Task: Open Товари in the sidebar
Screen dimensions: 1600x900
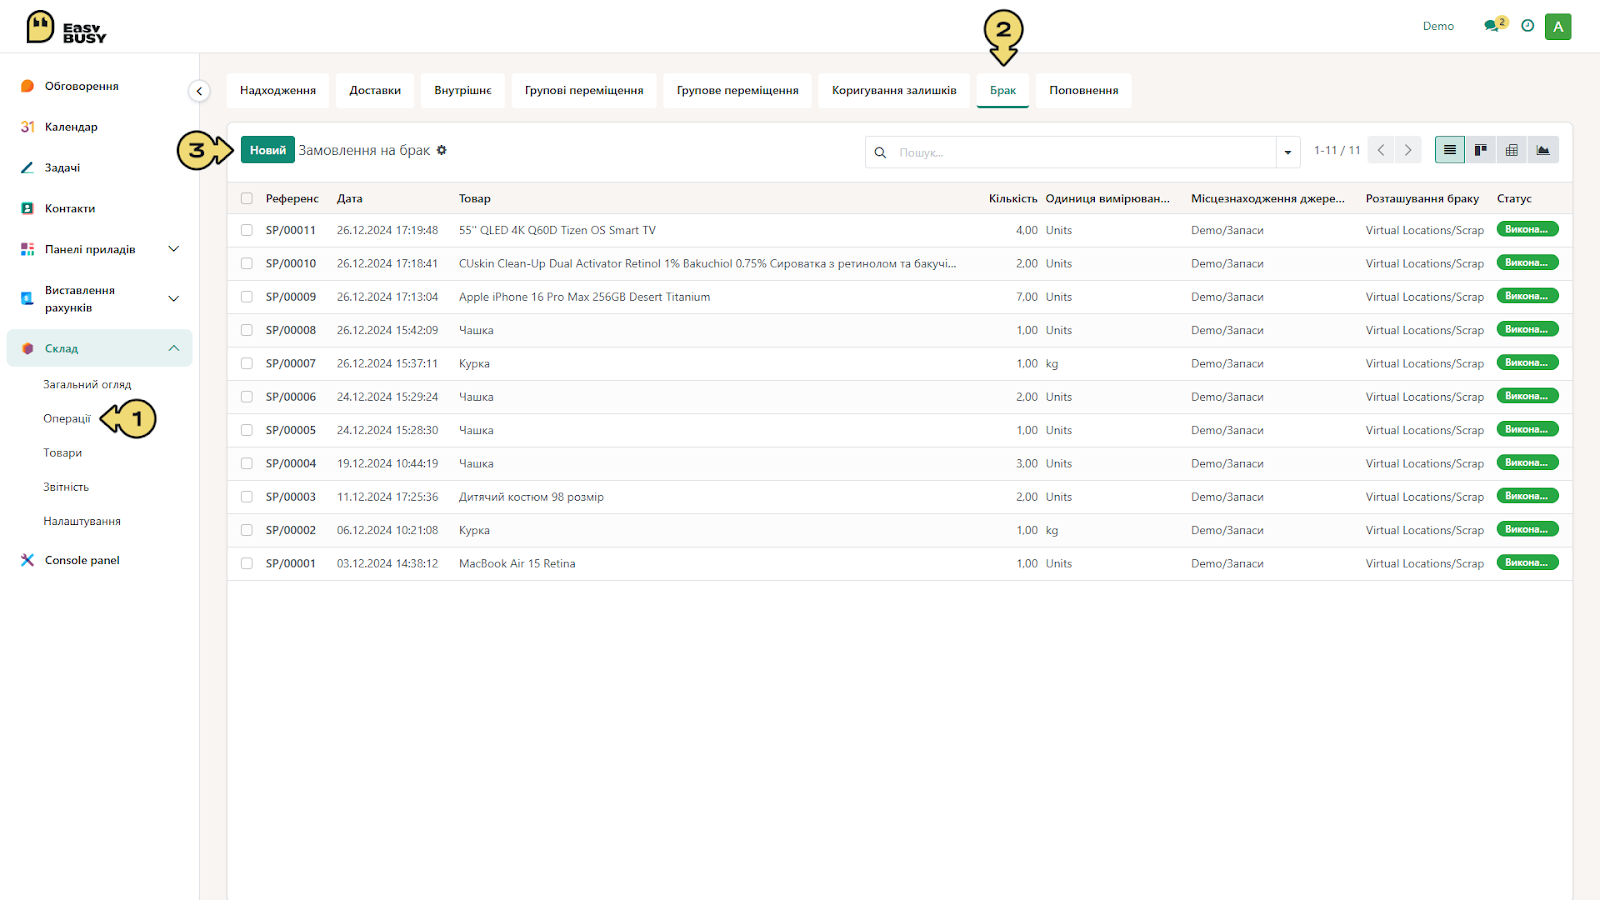Action: point(63,453)
